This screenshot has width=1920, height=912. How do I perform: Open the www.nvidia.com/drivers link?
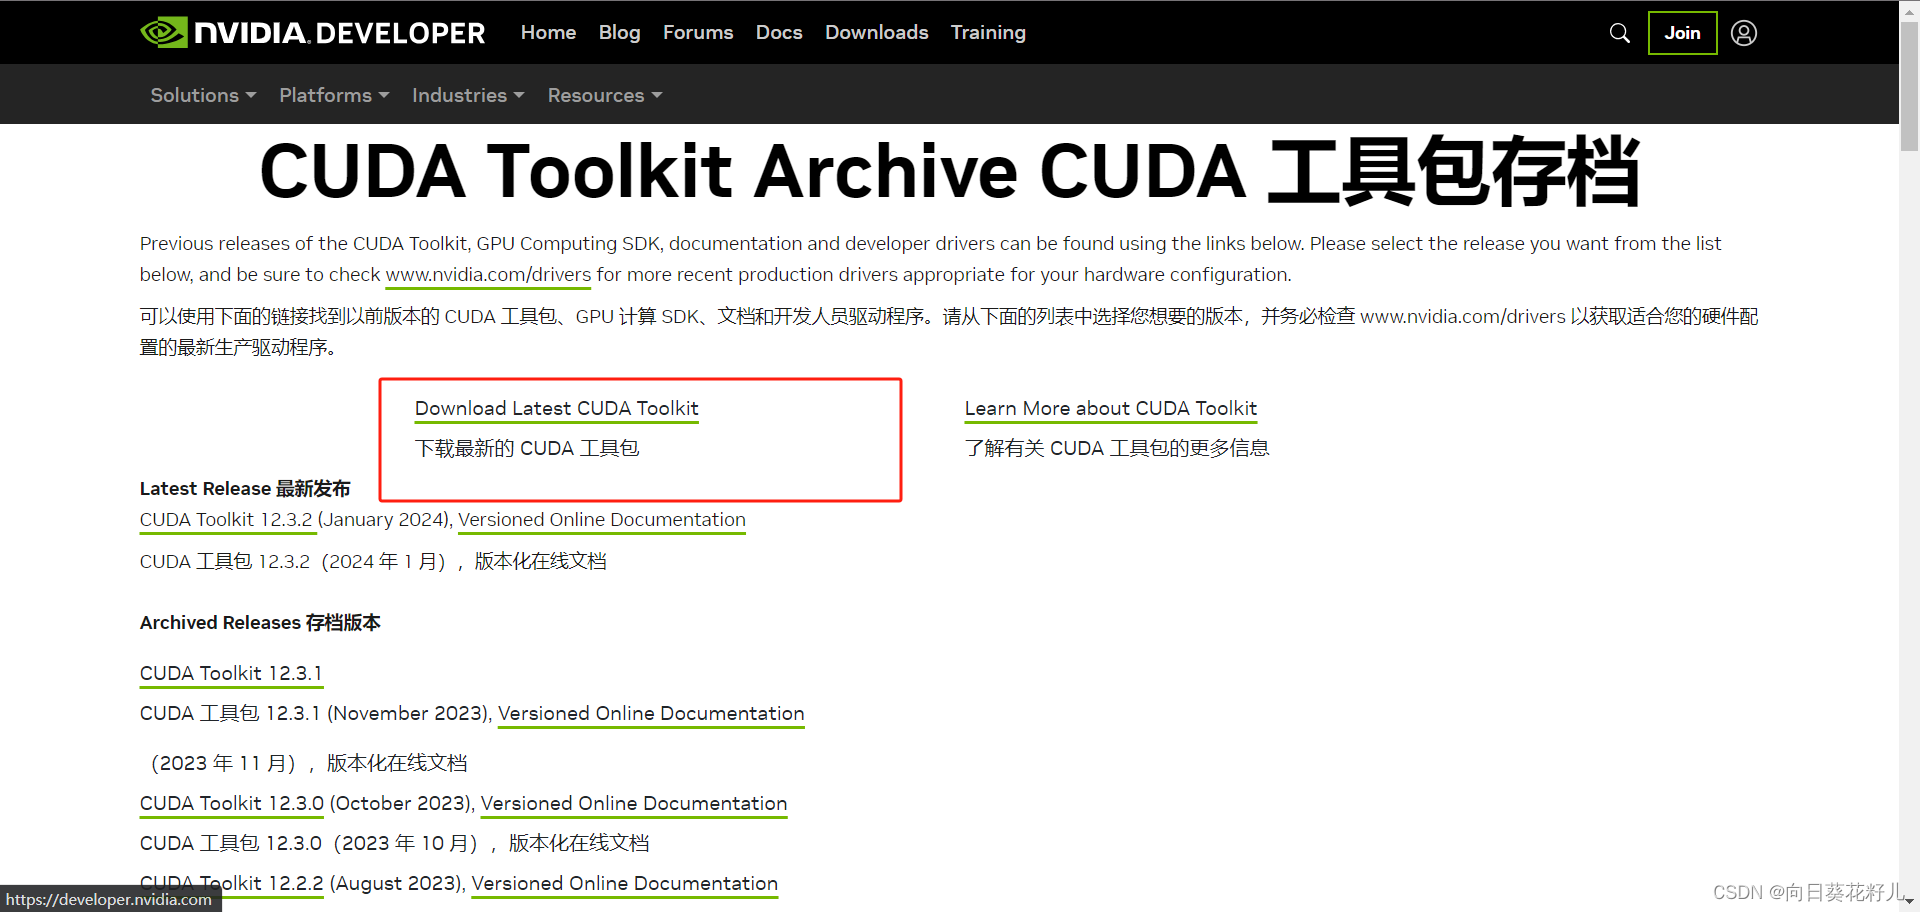click(488, 275)
